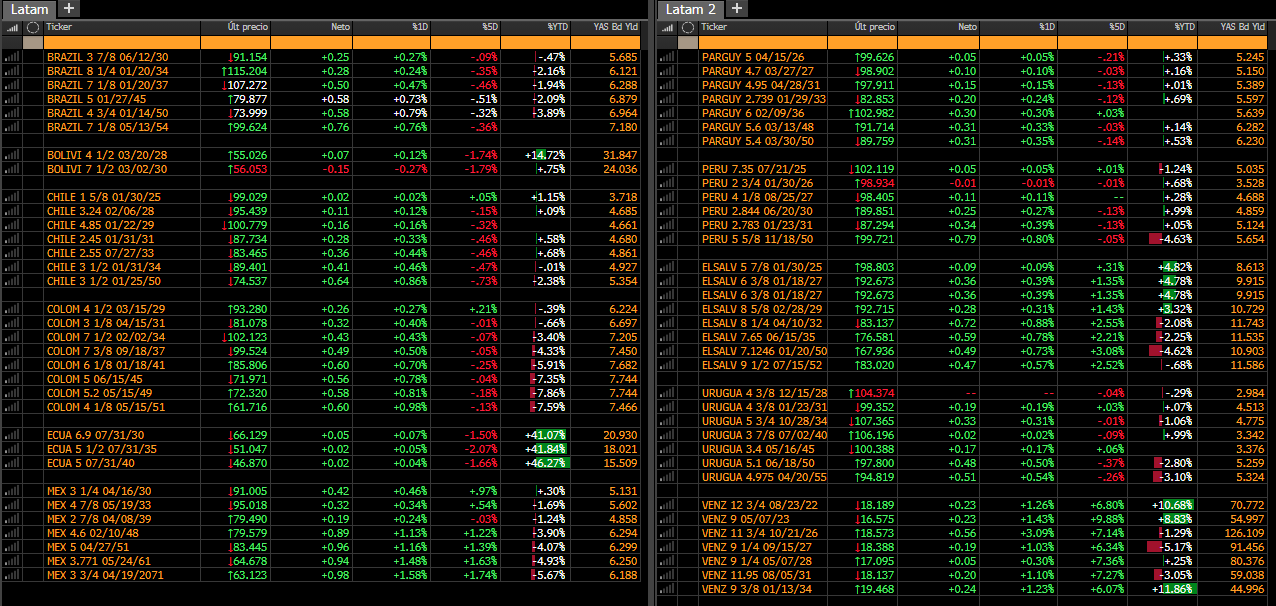Select the CHILE 4.85 01/22/29 ticker

(x=100, y=225)
